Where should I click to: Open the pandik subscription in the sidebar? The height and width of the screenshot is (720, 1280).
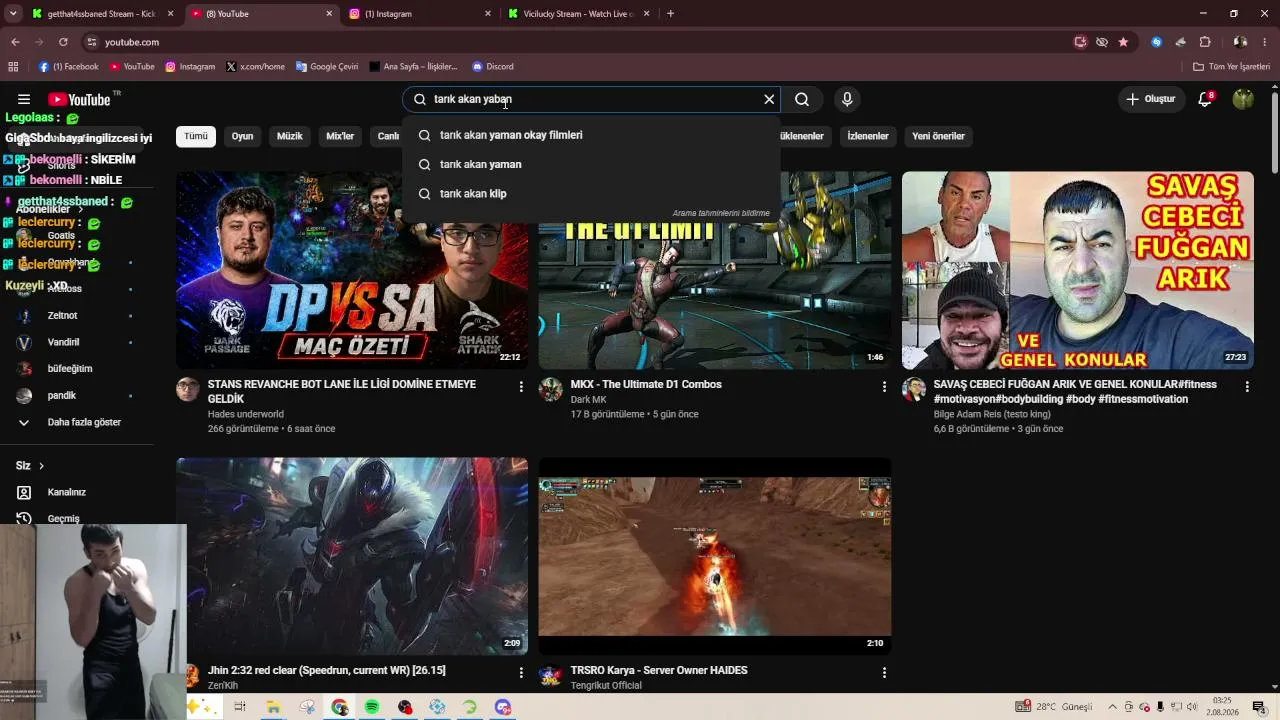point(77,396)
